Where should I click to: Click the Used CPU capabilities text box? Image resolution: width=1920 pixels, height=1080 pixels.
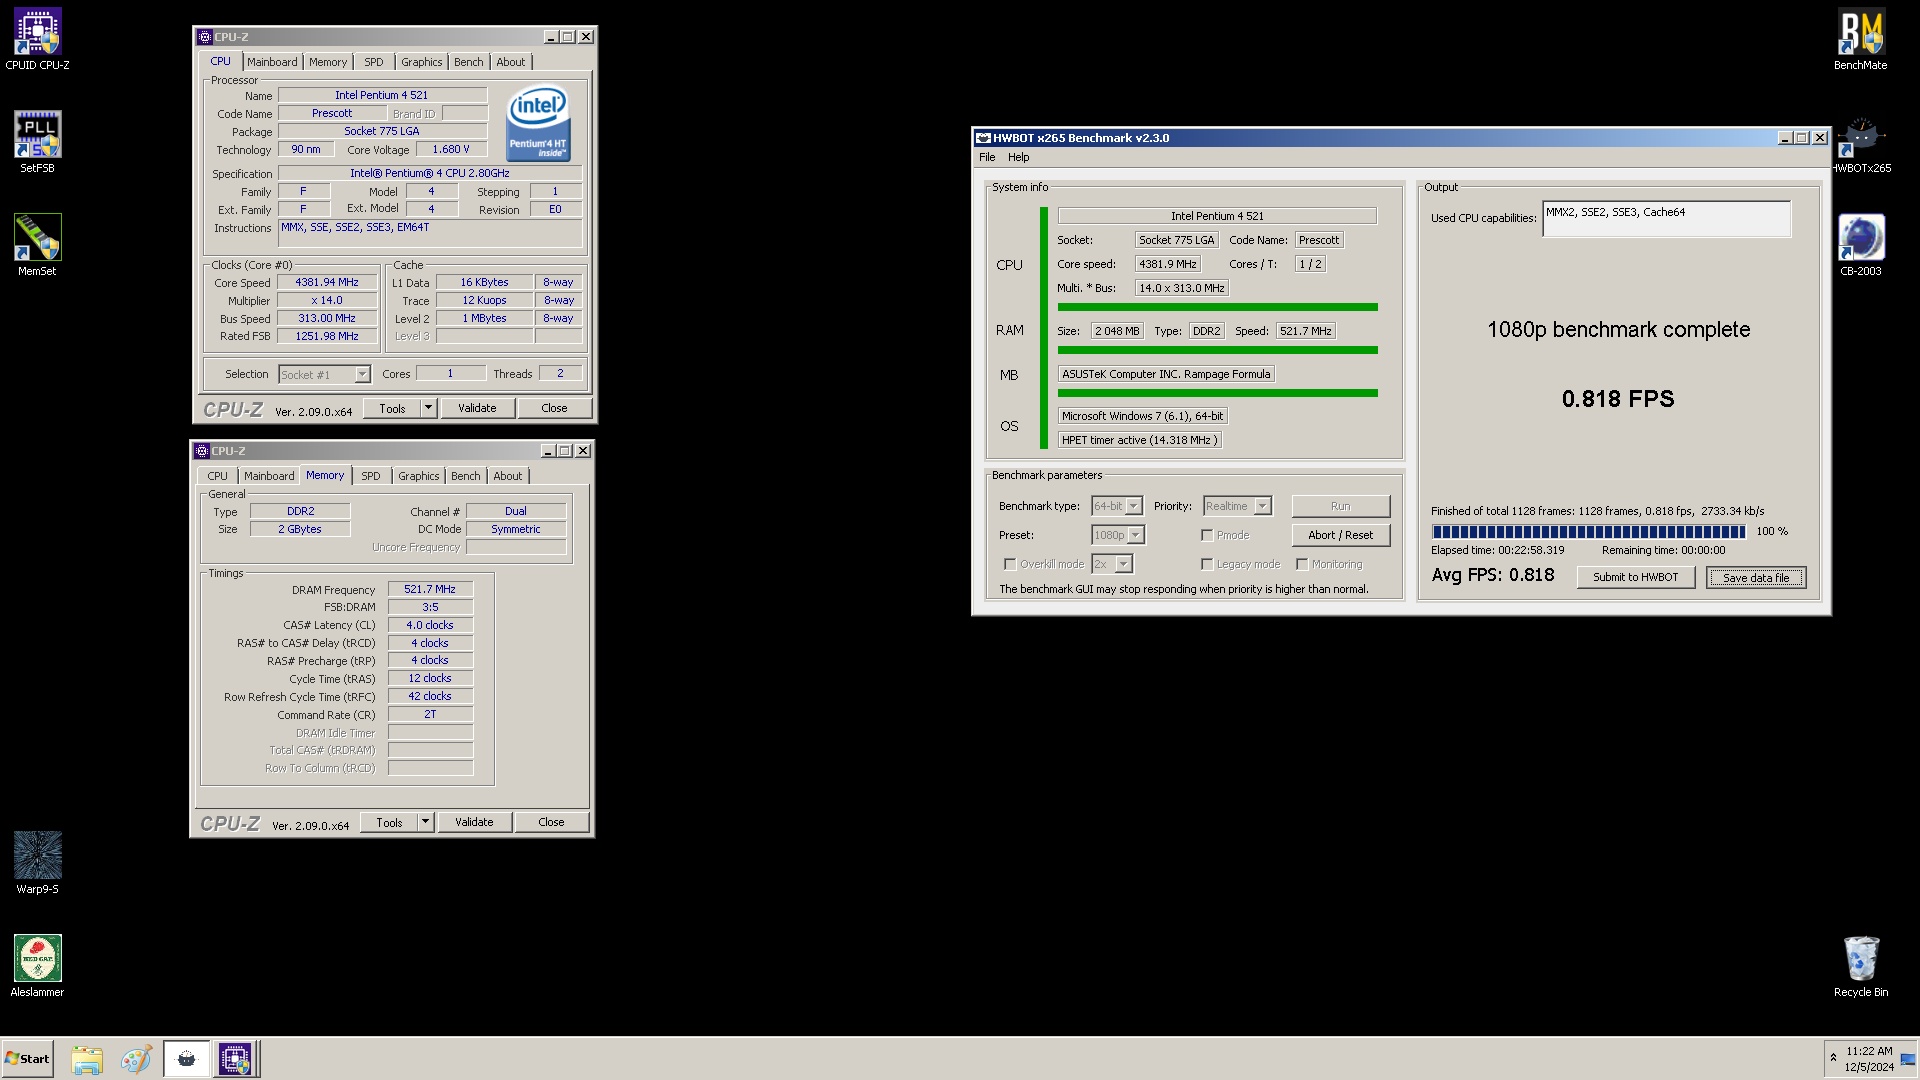[x=1666, y=219]
